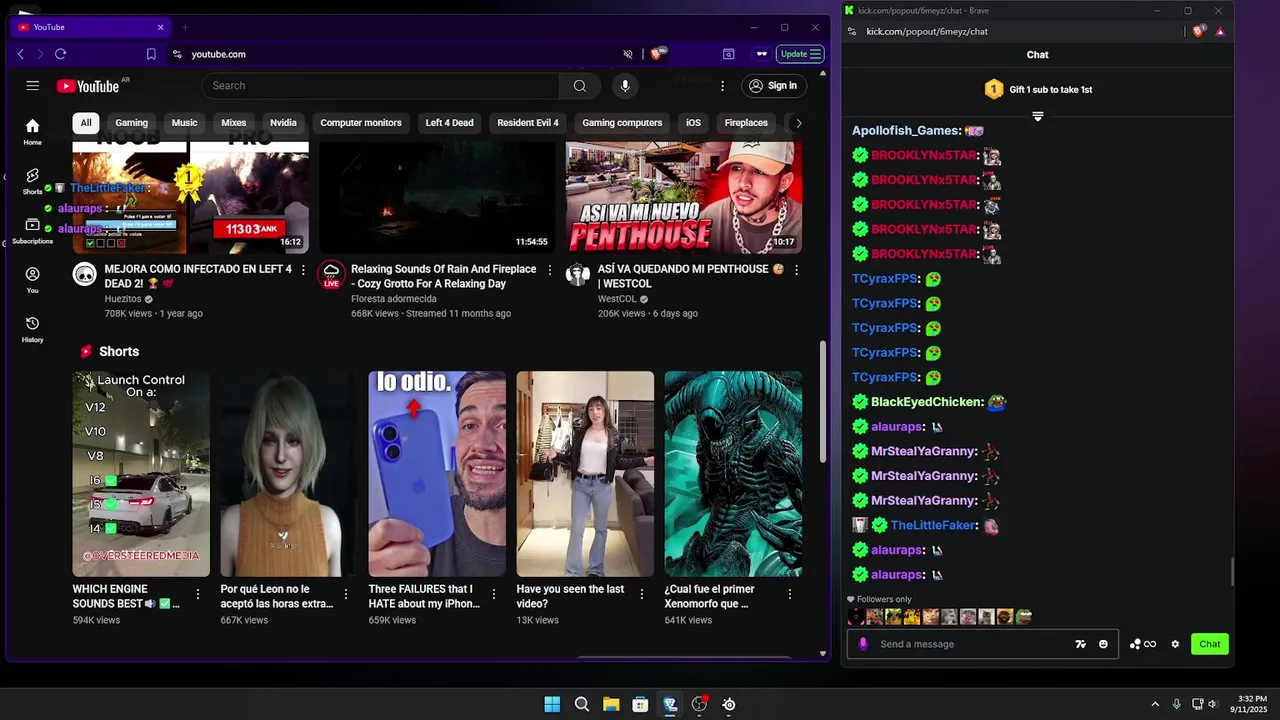Screen dimensions: 1280x720
Task: Open options for Xenomorfo short
Action: pos(790,594)
